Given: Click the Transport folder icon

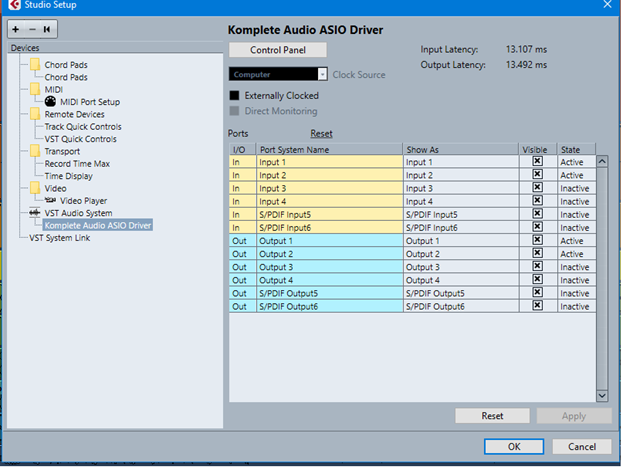Looking at the screenshot, I should (x=35, y=151).
